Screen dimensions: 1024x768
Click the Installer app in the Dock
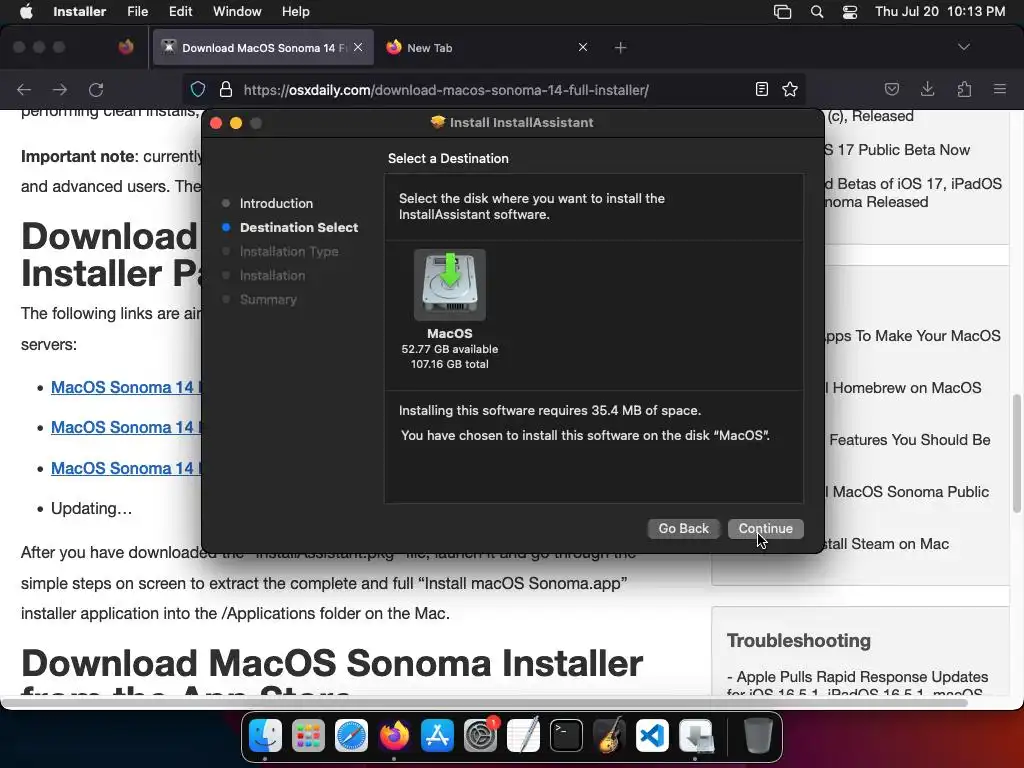pos(696,736)
